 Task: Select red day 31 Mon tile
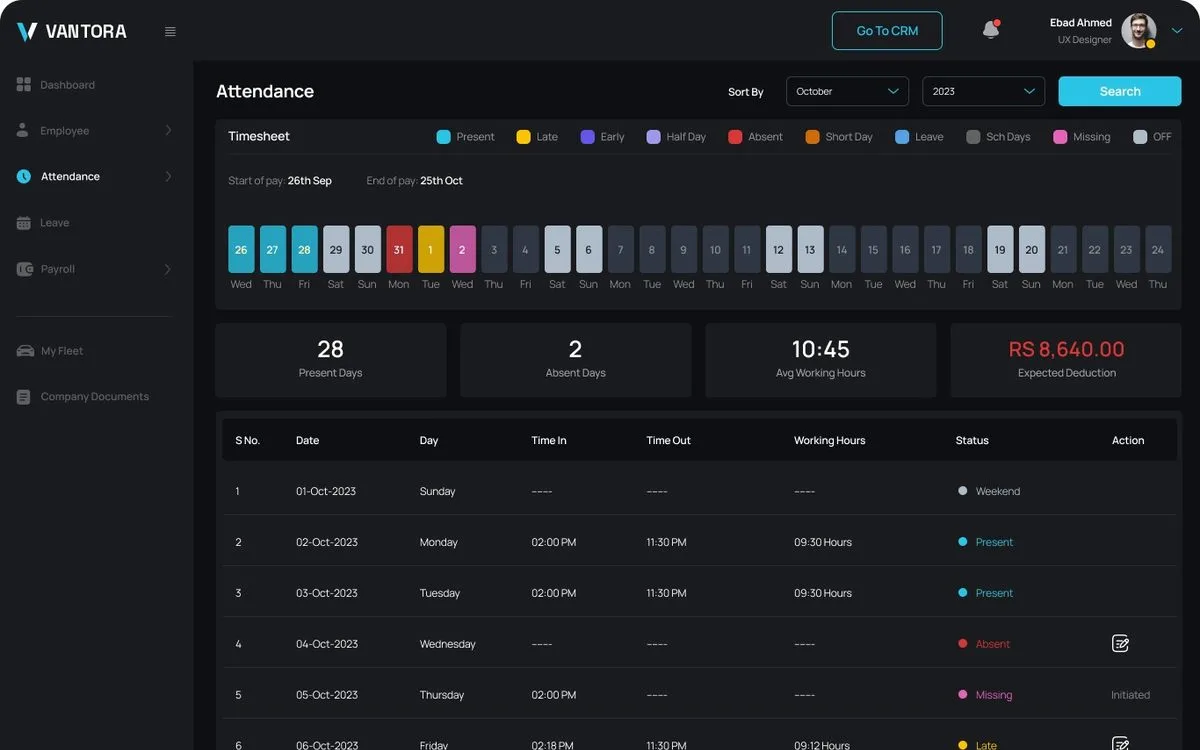click(399, 250)
